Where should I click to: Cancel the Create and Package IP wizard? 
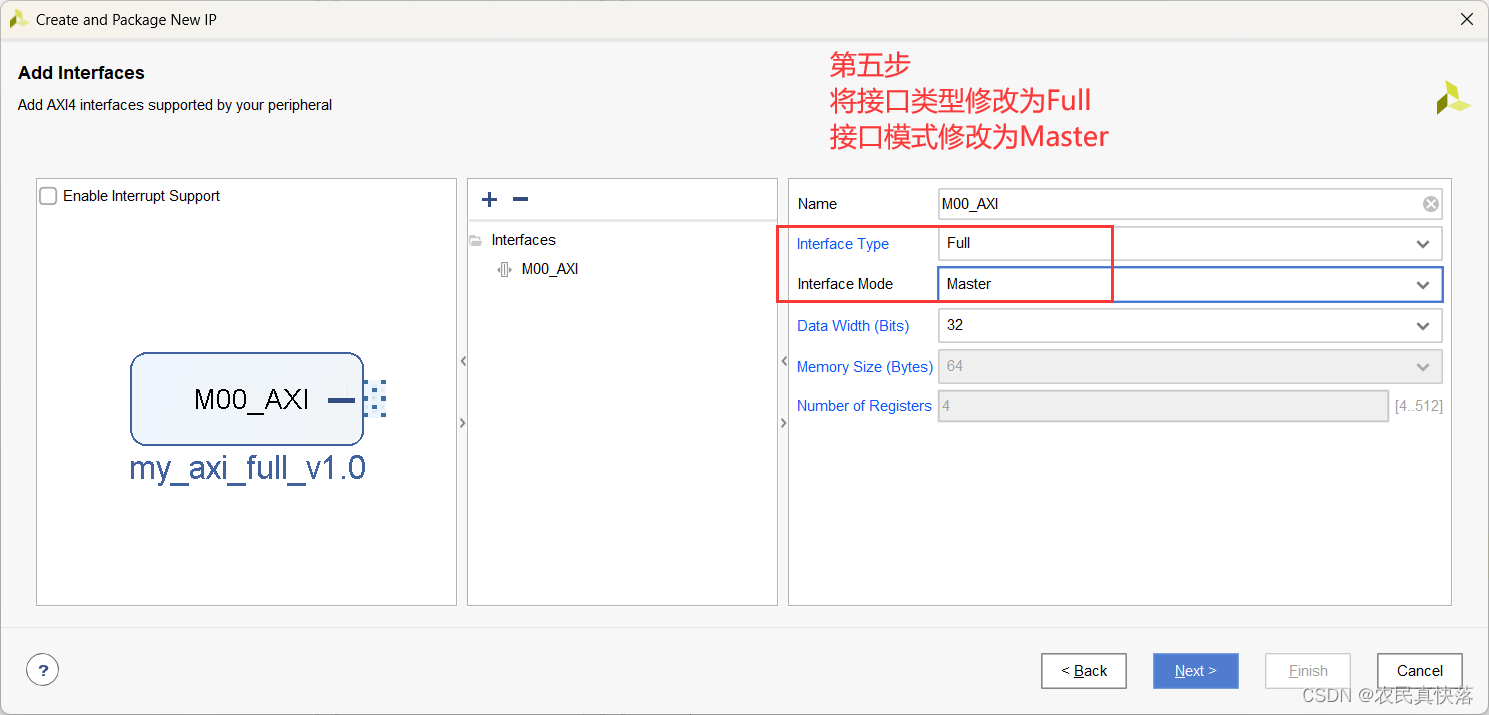coord(1419,671)
